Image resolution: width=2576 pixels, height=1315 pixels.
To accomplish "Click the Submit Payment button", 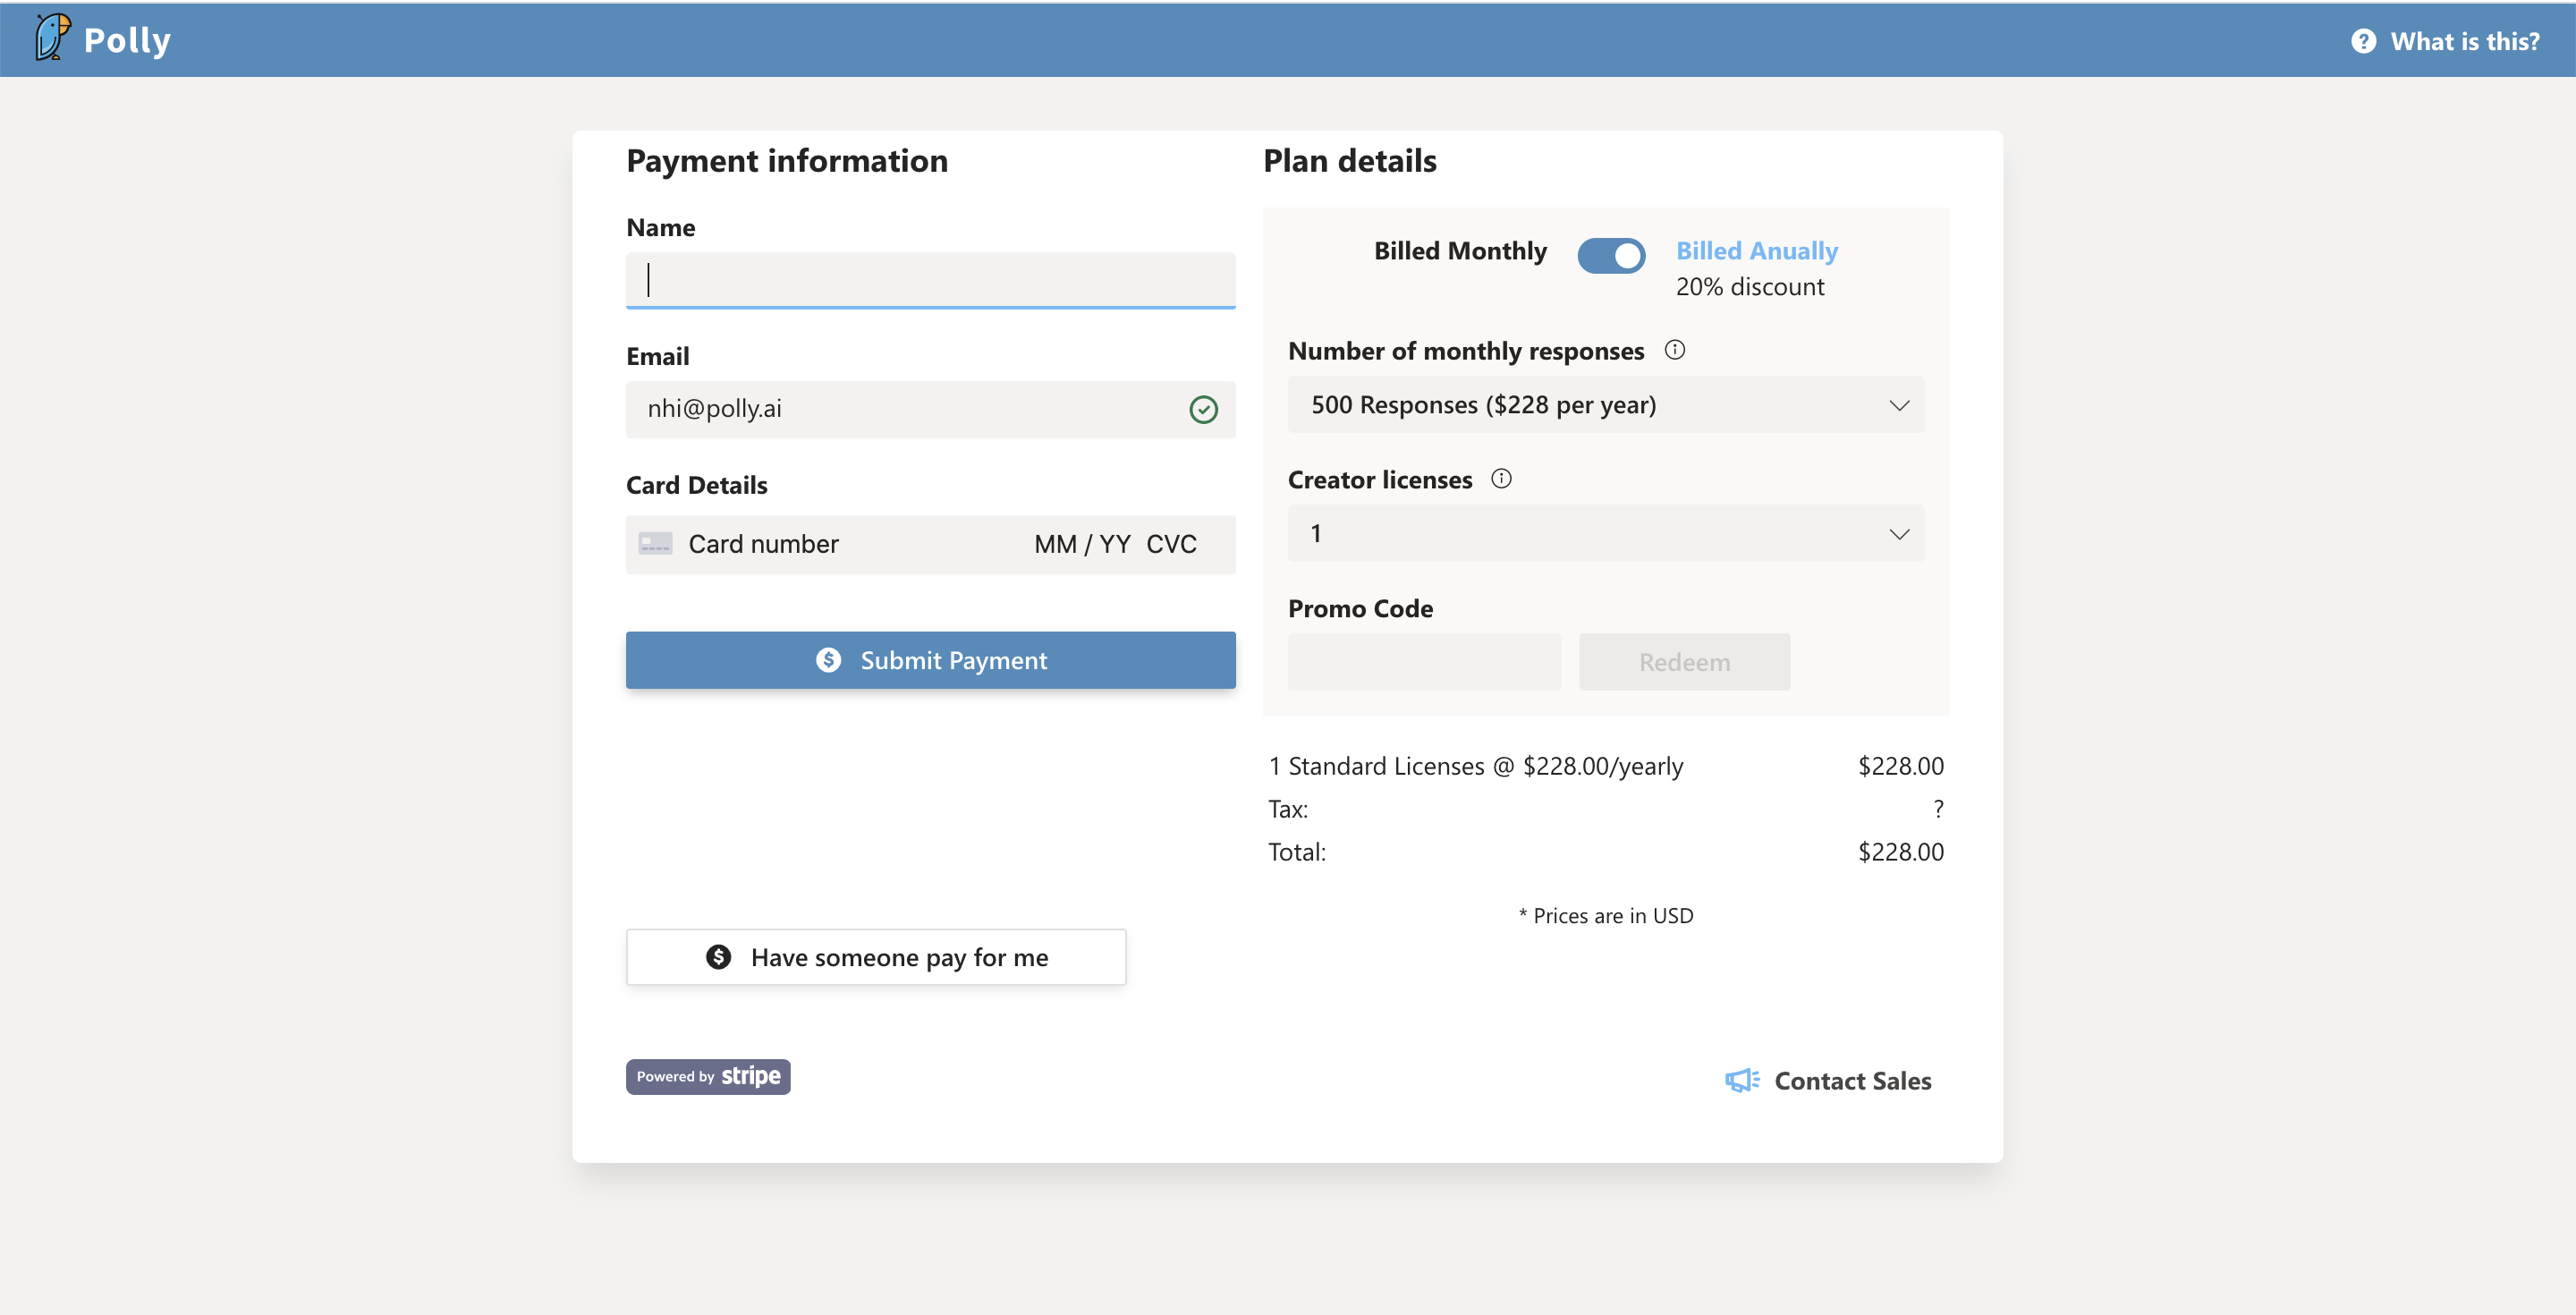I will [930, 660].
